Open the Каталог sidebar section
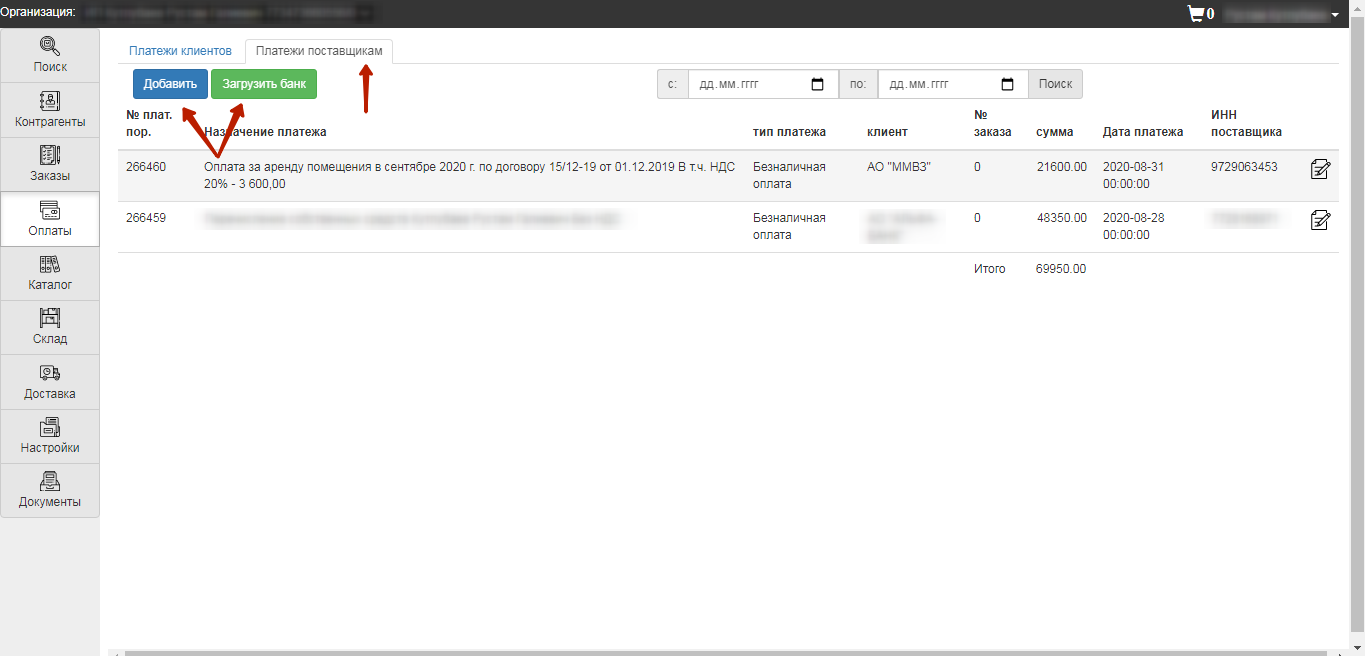 click(x=50, y=274)
